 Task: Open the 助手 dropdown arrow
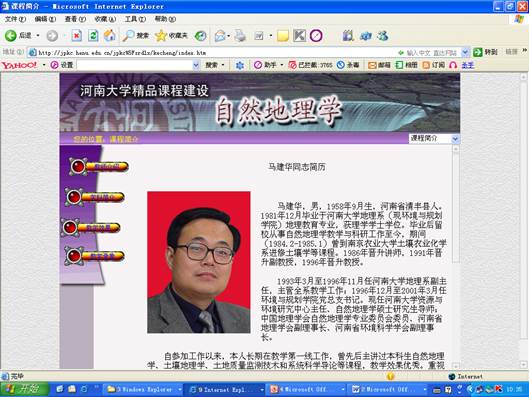282,65
